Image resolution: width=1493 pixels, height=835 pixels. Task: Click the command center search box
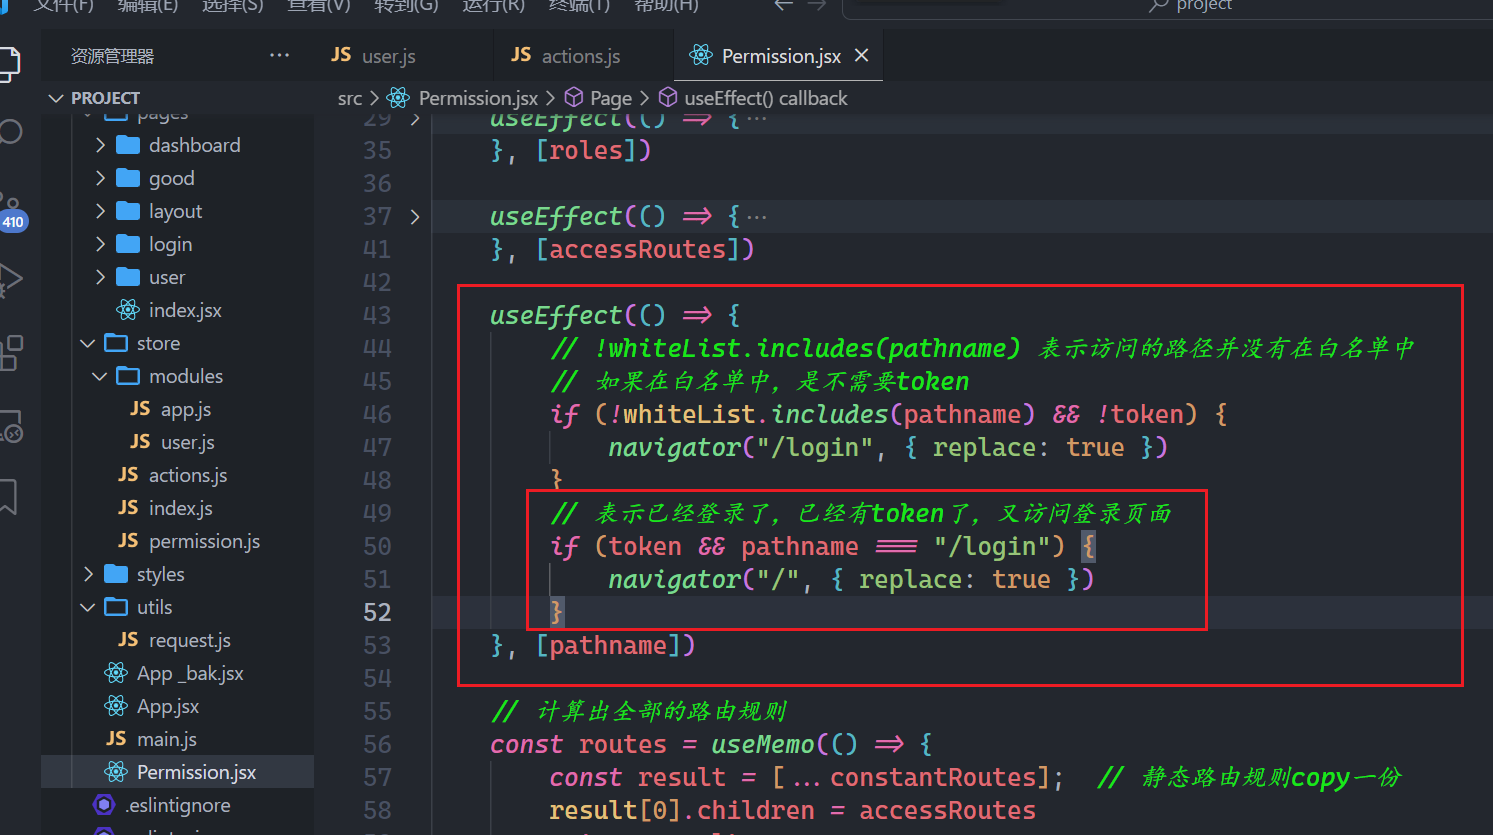(x=1168, y=6)
